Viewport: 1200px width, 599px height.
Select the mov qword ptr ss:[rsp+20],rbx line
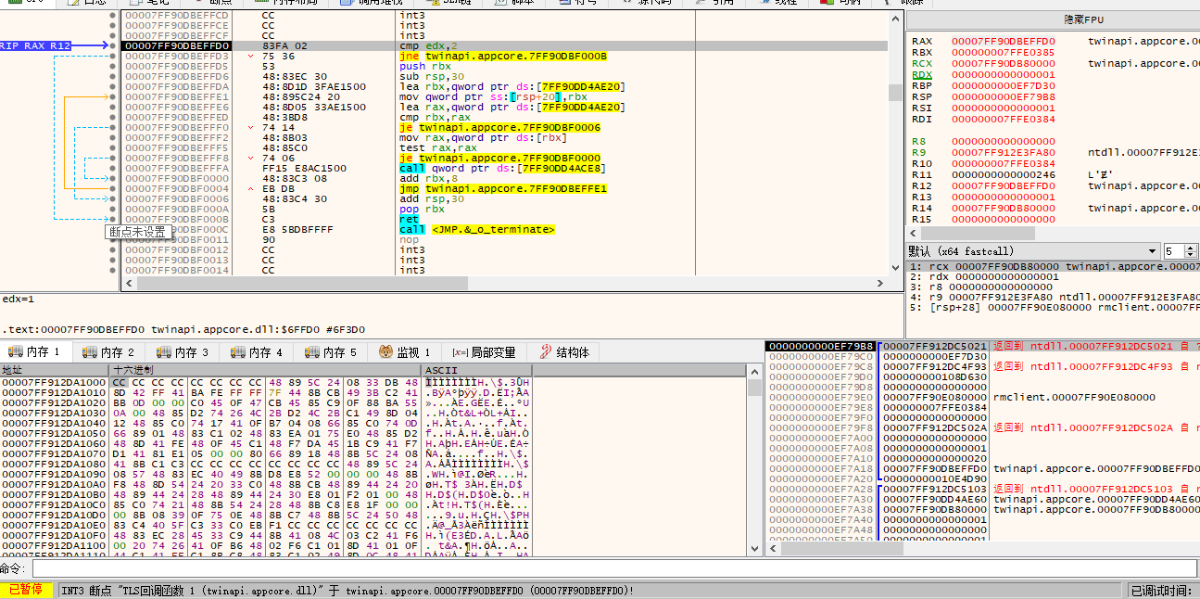(x=493, y=97)
